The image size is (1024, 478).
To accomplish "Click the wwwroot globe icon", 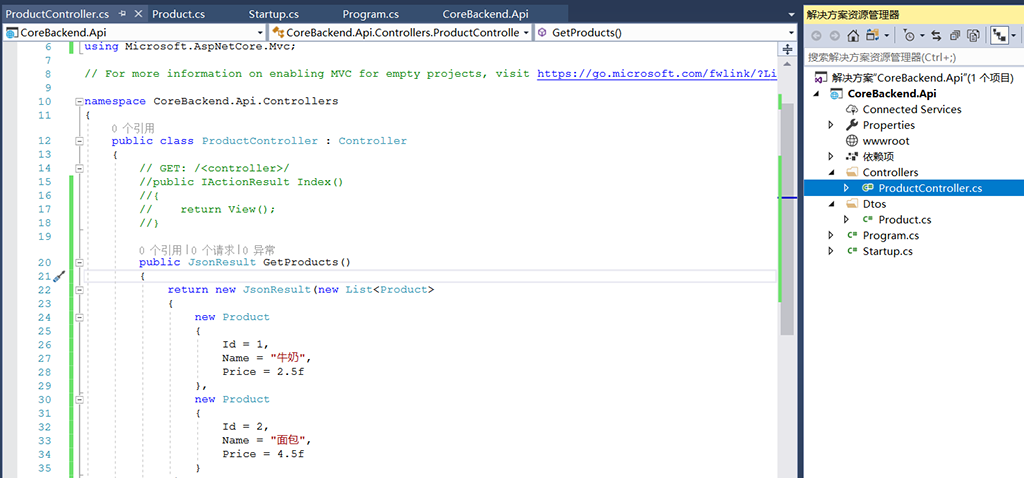I will (x=852, y=140).
